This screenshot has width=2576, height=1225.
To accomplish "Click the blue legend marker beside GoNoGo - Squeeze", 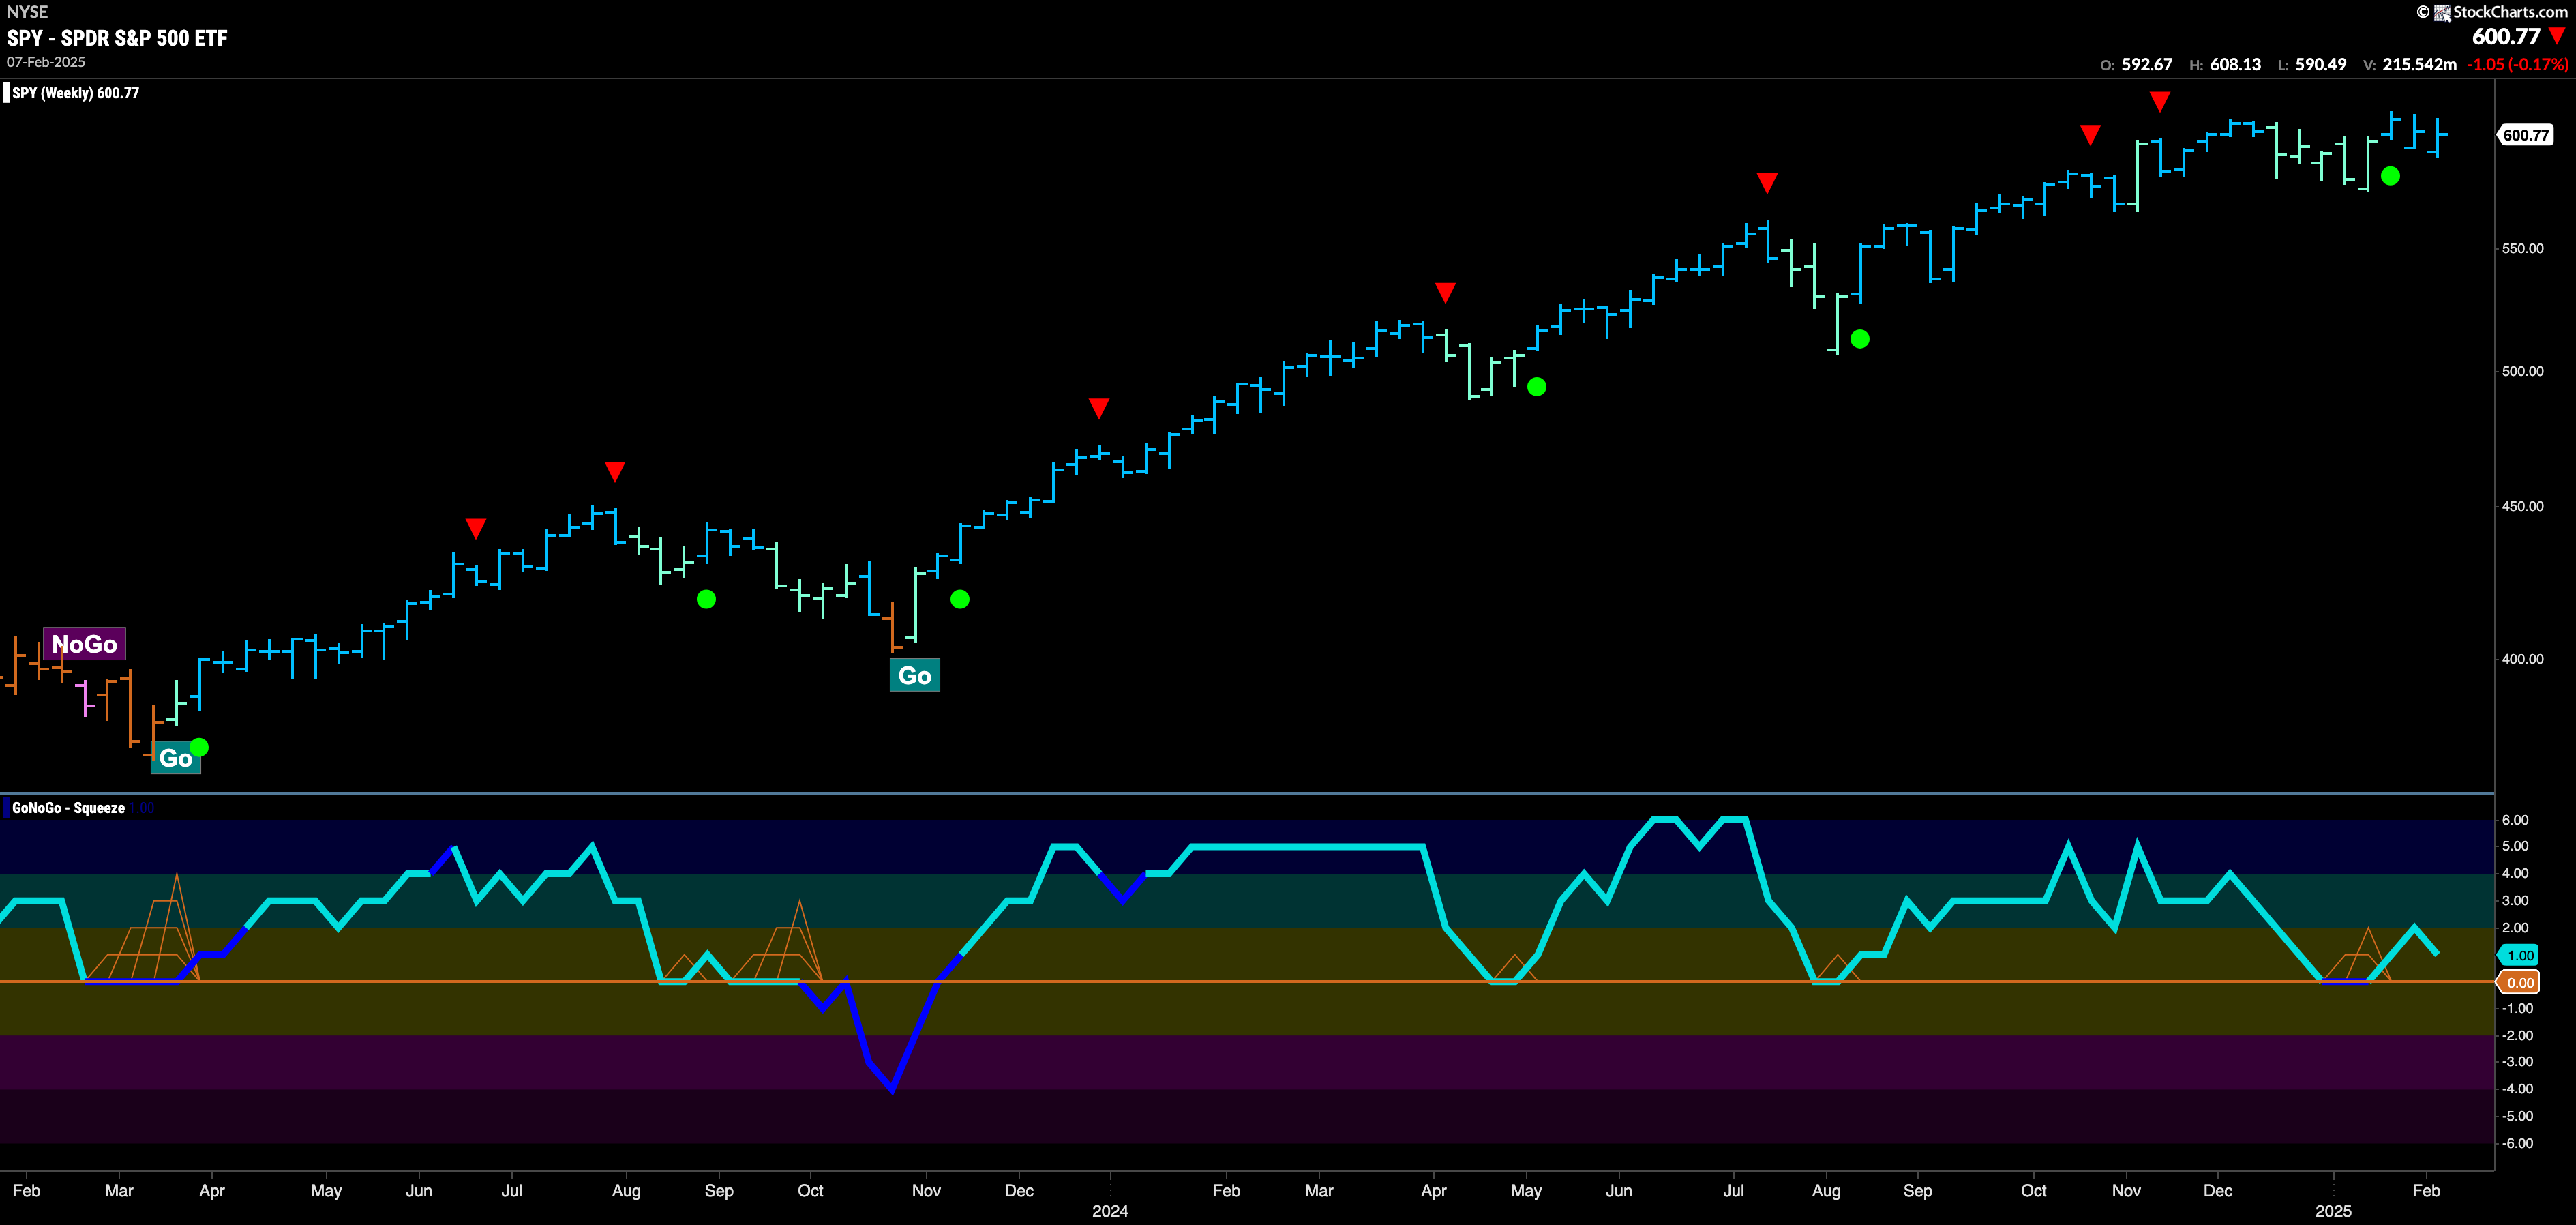I will (x=6, y=808).
